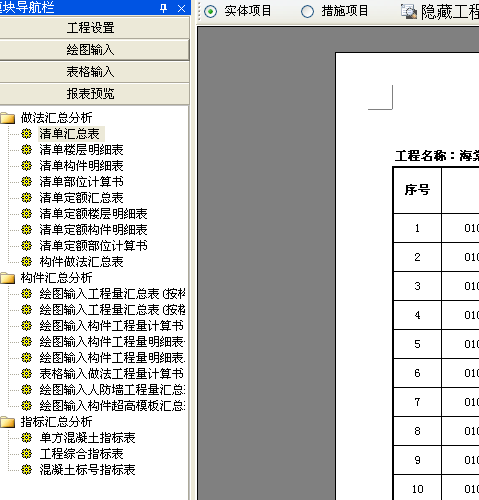The width and height of the screenshot is (479, 500).
Task: Open the 清单楼层明细表 report
Action: click(81, 150)
